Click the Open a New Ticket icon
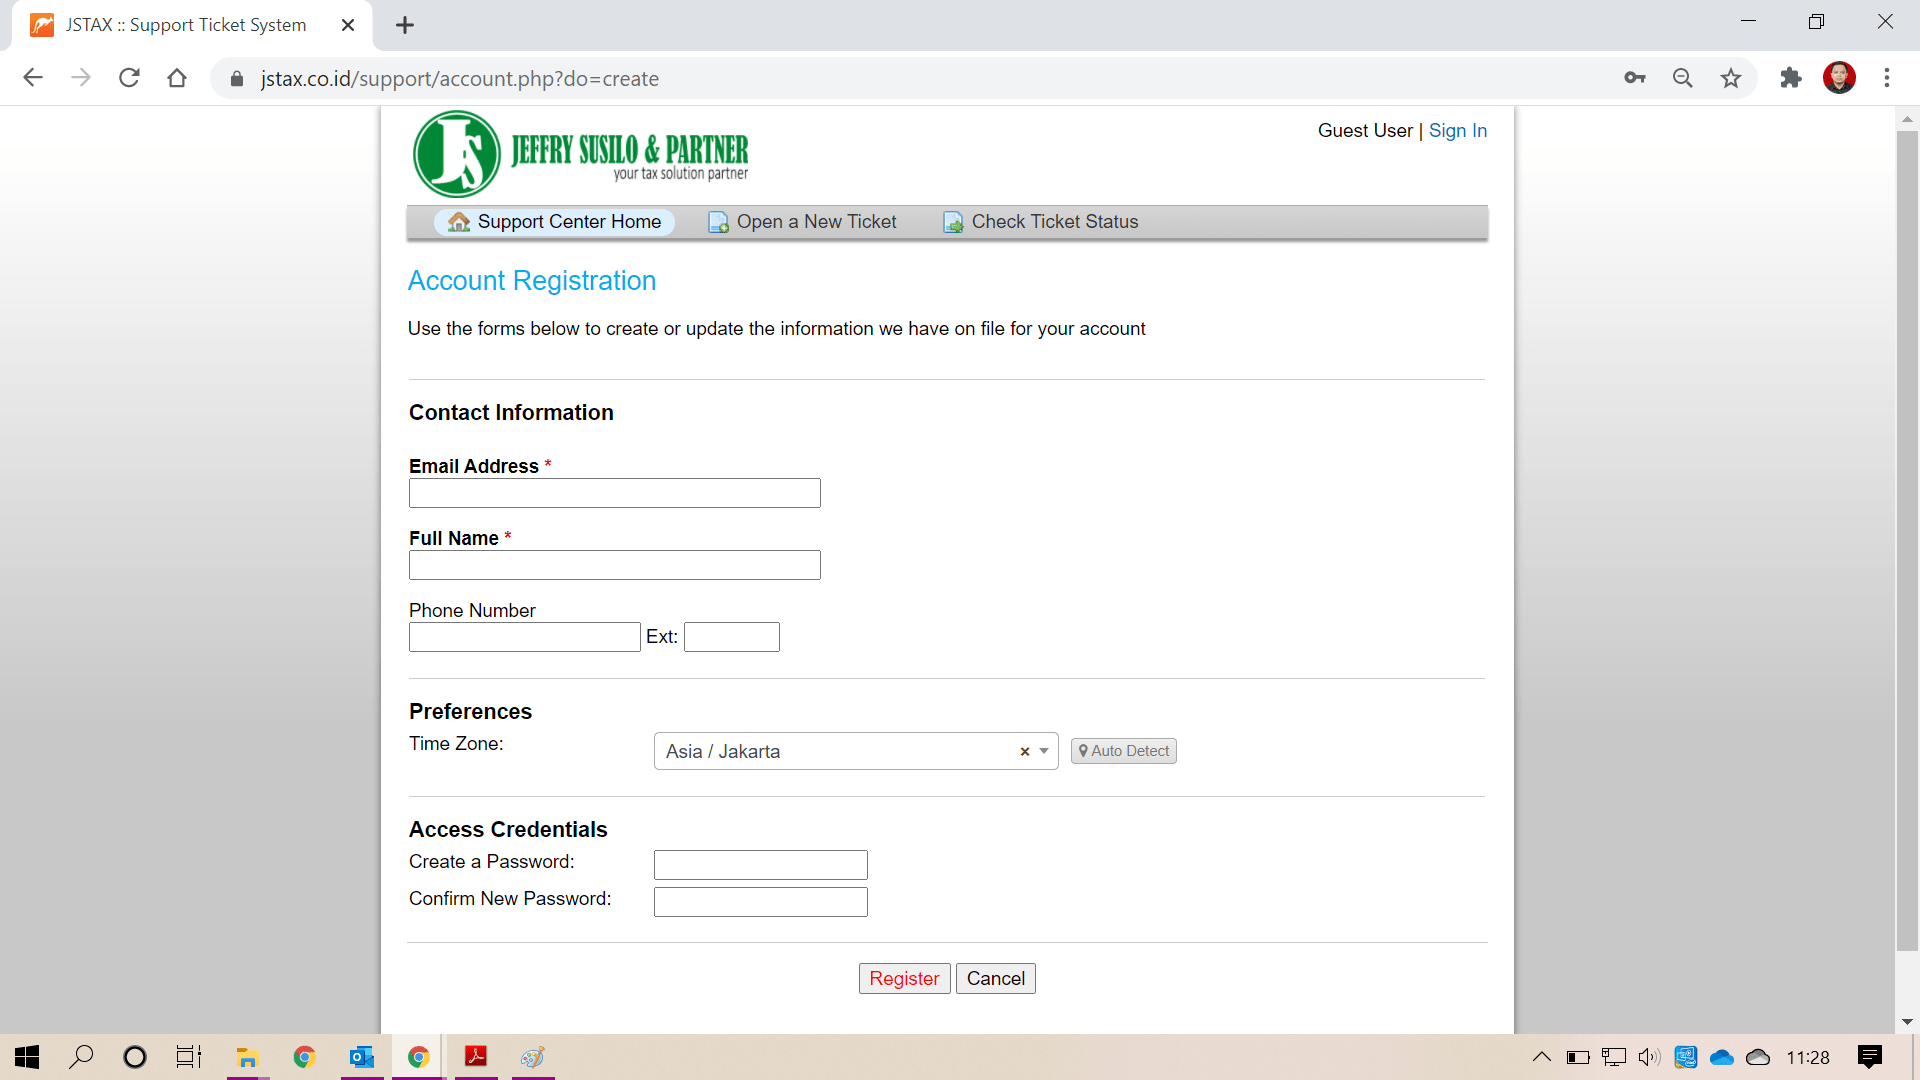Viewport: 1920px width, 1080px height. (719, 222)
